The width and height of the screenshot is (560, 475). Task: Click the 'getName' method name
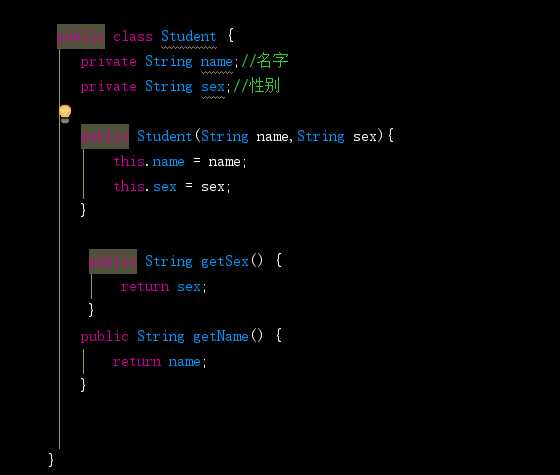[x=220, y=337]
